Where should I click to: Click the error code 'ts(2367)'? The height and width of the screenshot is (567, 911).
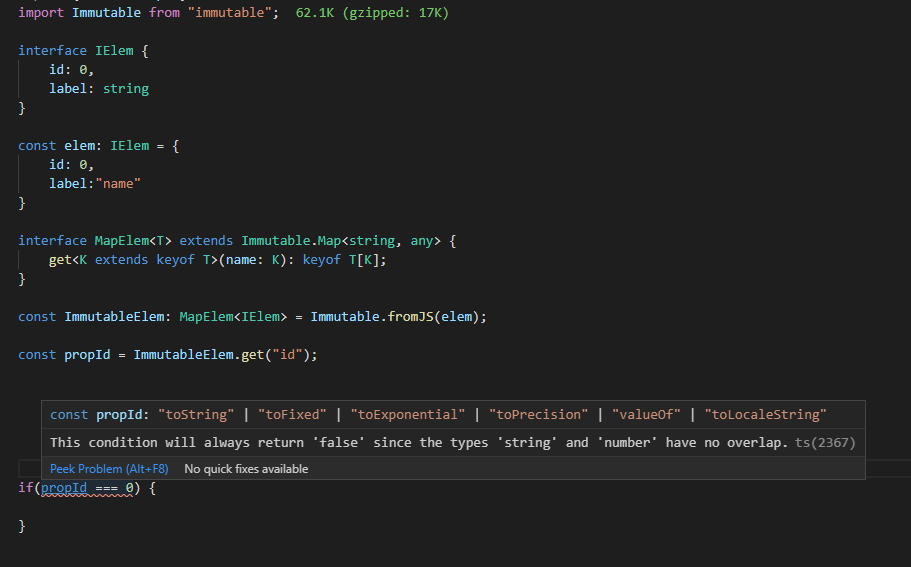(825, 443)
